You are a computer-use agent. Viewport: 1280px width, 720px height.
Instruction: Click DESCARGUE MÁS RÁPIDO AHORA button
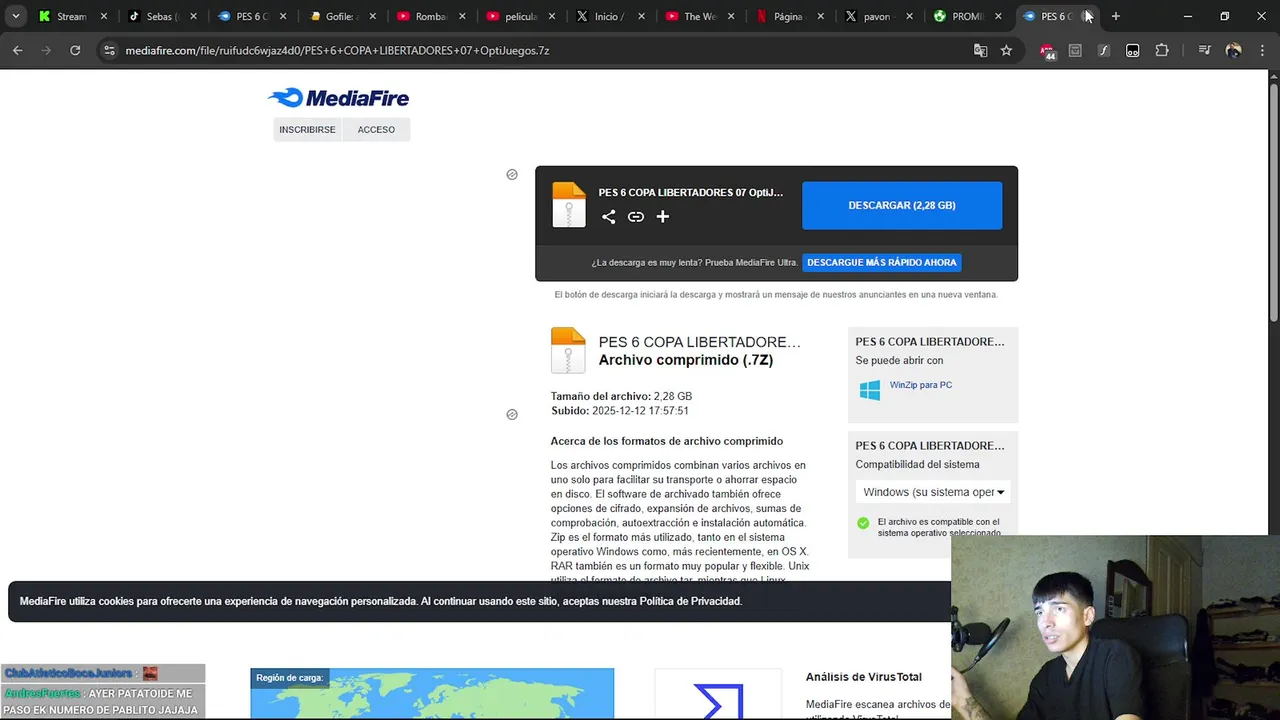point(882,262)
